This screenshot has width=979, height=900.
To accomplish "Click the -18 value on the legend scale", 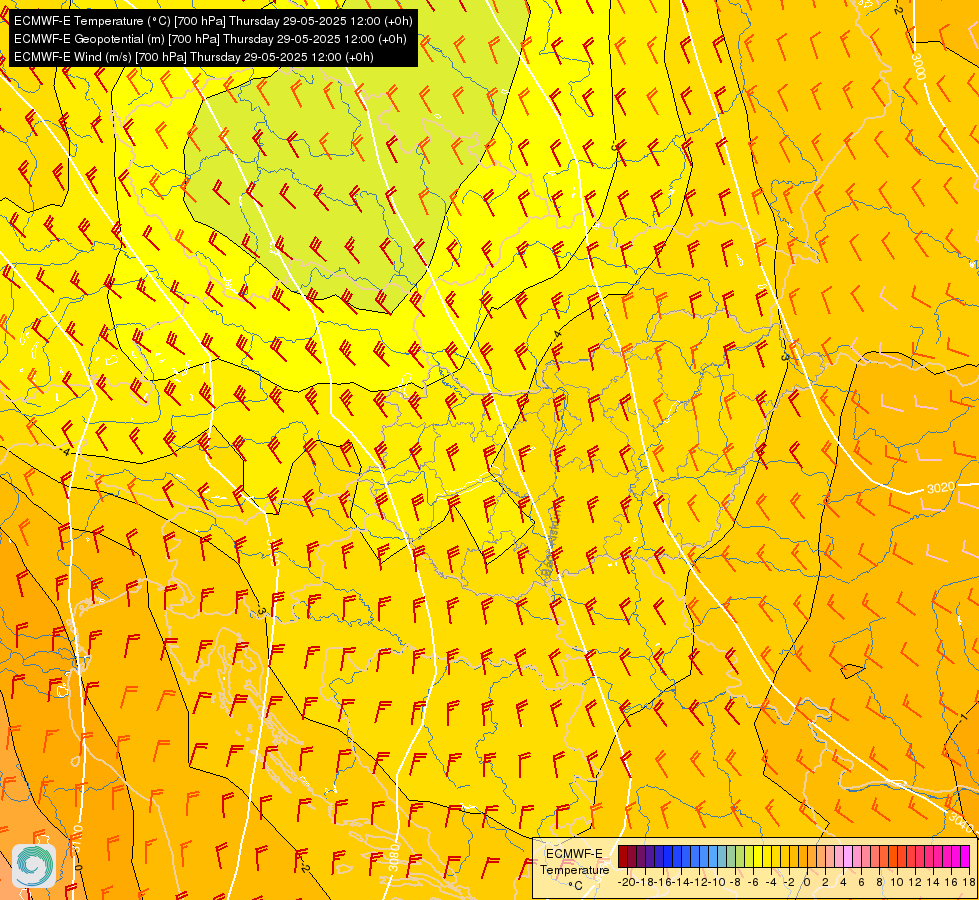I will coord(646,882).
